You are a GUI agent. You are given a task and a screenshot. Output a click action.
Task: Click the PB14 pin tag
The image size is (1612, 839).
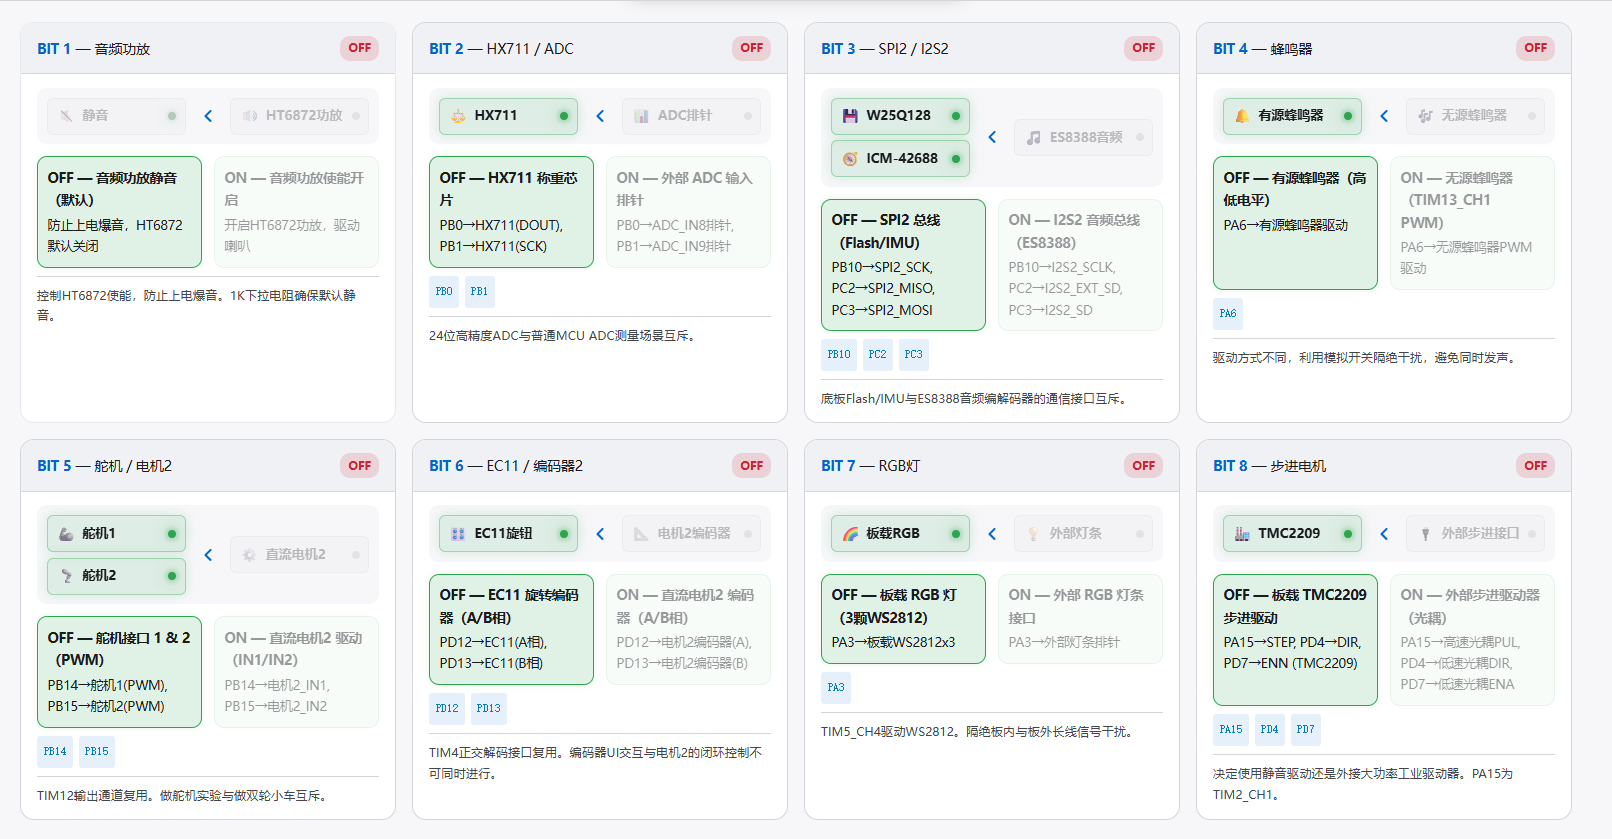point(55,752)
